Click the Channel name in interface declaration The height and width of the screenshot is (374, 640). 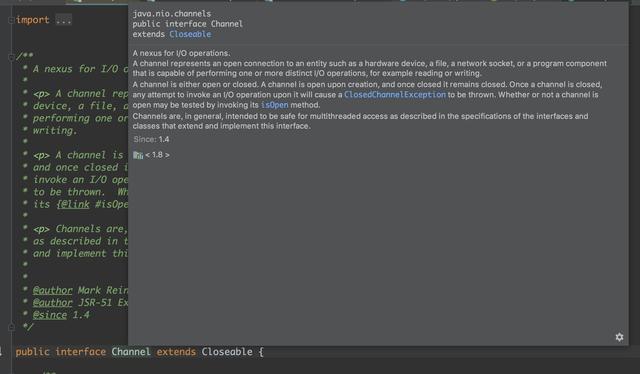(x=131, y=352)
